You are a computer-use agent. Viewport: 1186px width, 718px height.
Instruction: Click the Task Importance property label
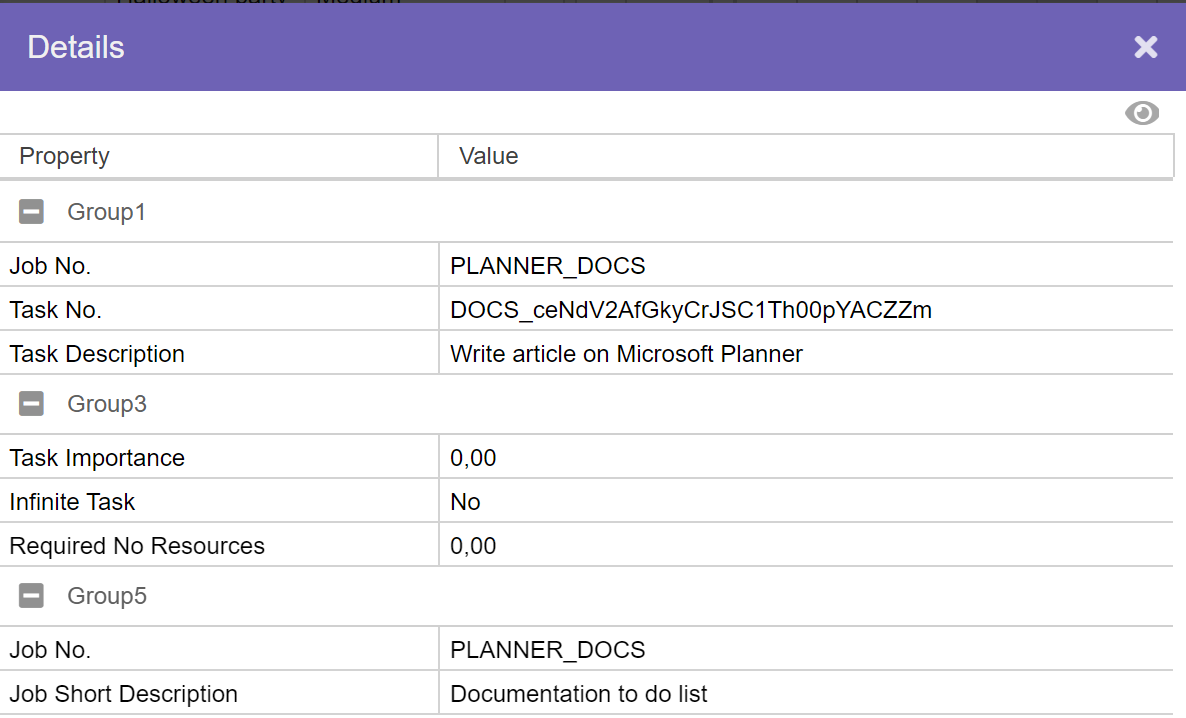(97, 458)
